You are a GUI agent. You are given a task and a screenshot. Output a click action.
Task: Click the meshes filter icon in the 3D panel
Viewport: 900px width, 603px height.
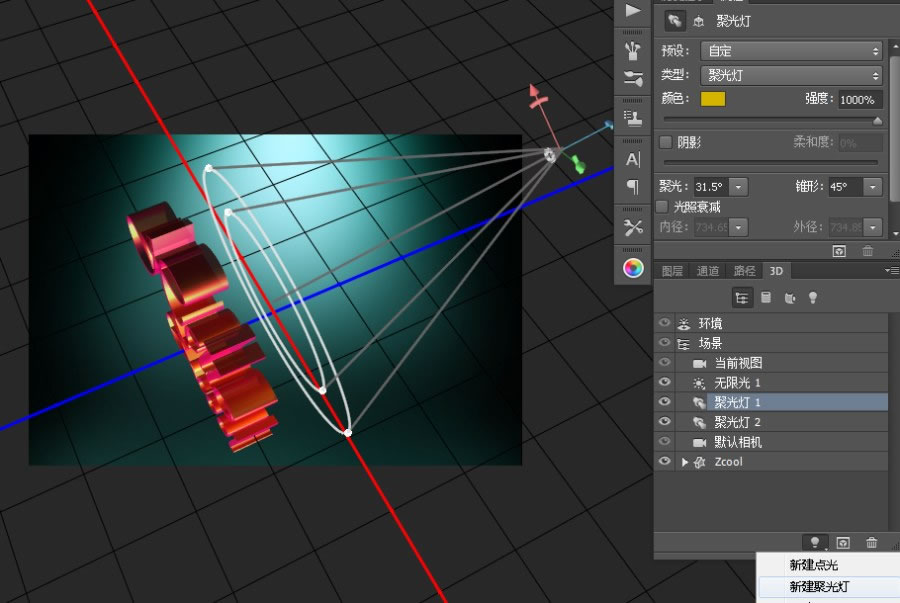765,297
